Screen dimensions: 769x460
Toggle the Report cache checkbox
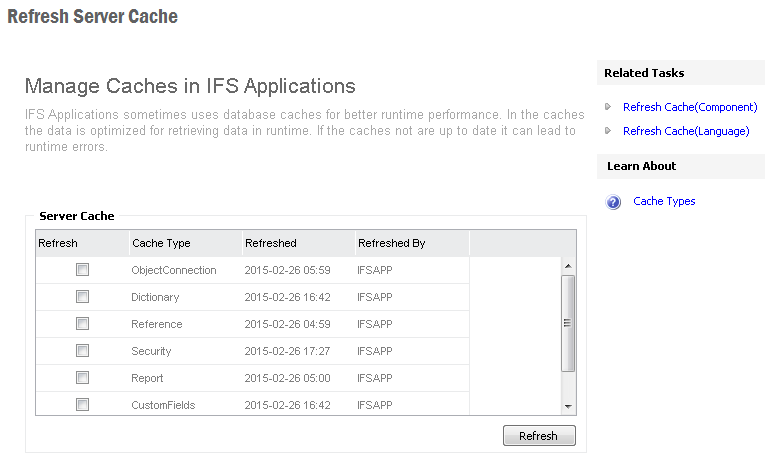(82, 378)
